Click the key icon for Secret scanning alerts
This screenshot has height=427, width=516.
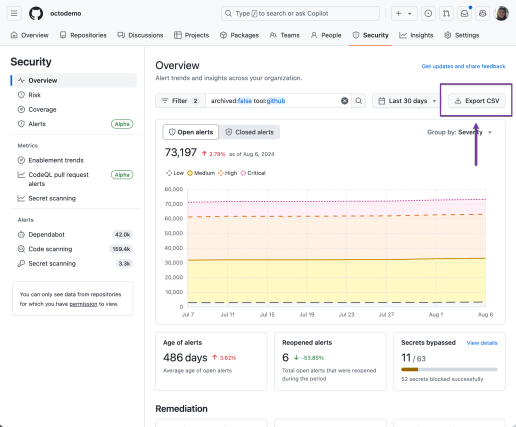(21, 263)
